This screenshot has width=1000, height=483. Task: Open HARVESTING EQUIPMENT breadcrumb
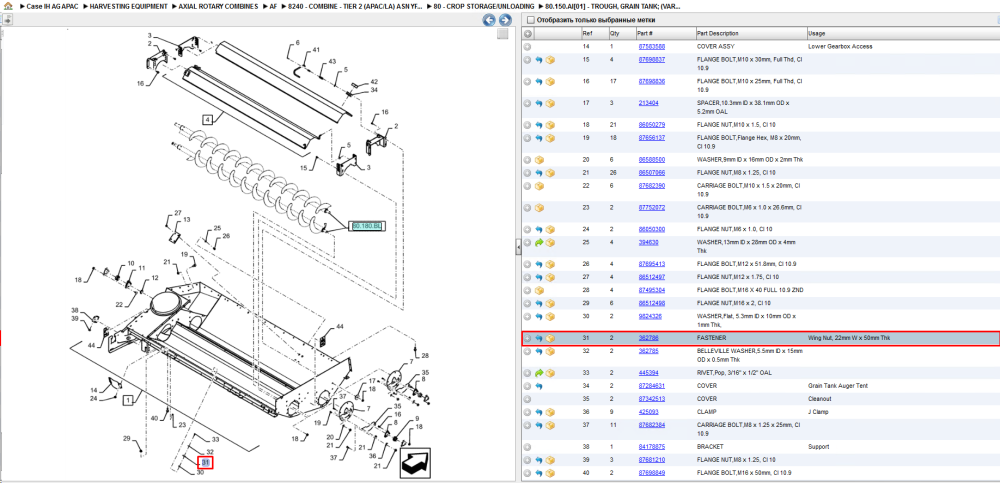(x=128, y=6)
